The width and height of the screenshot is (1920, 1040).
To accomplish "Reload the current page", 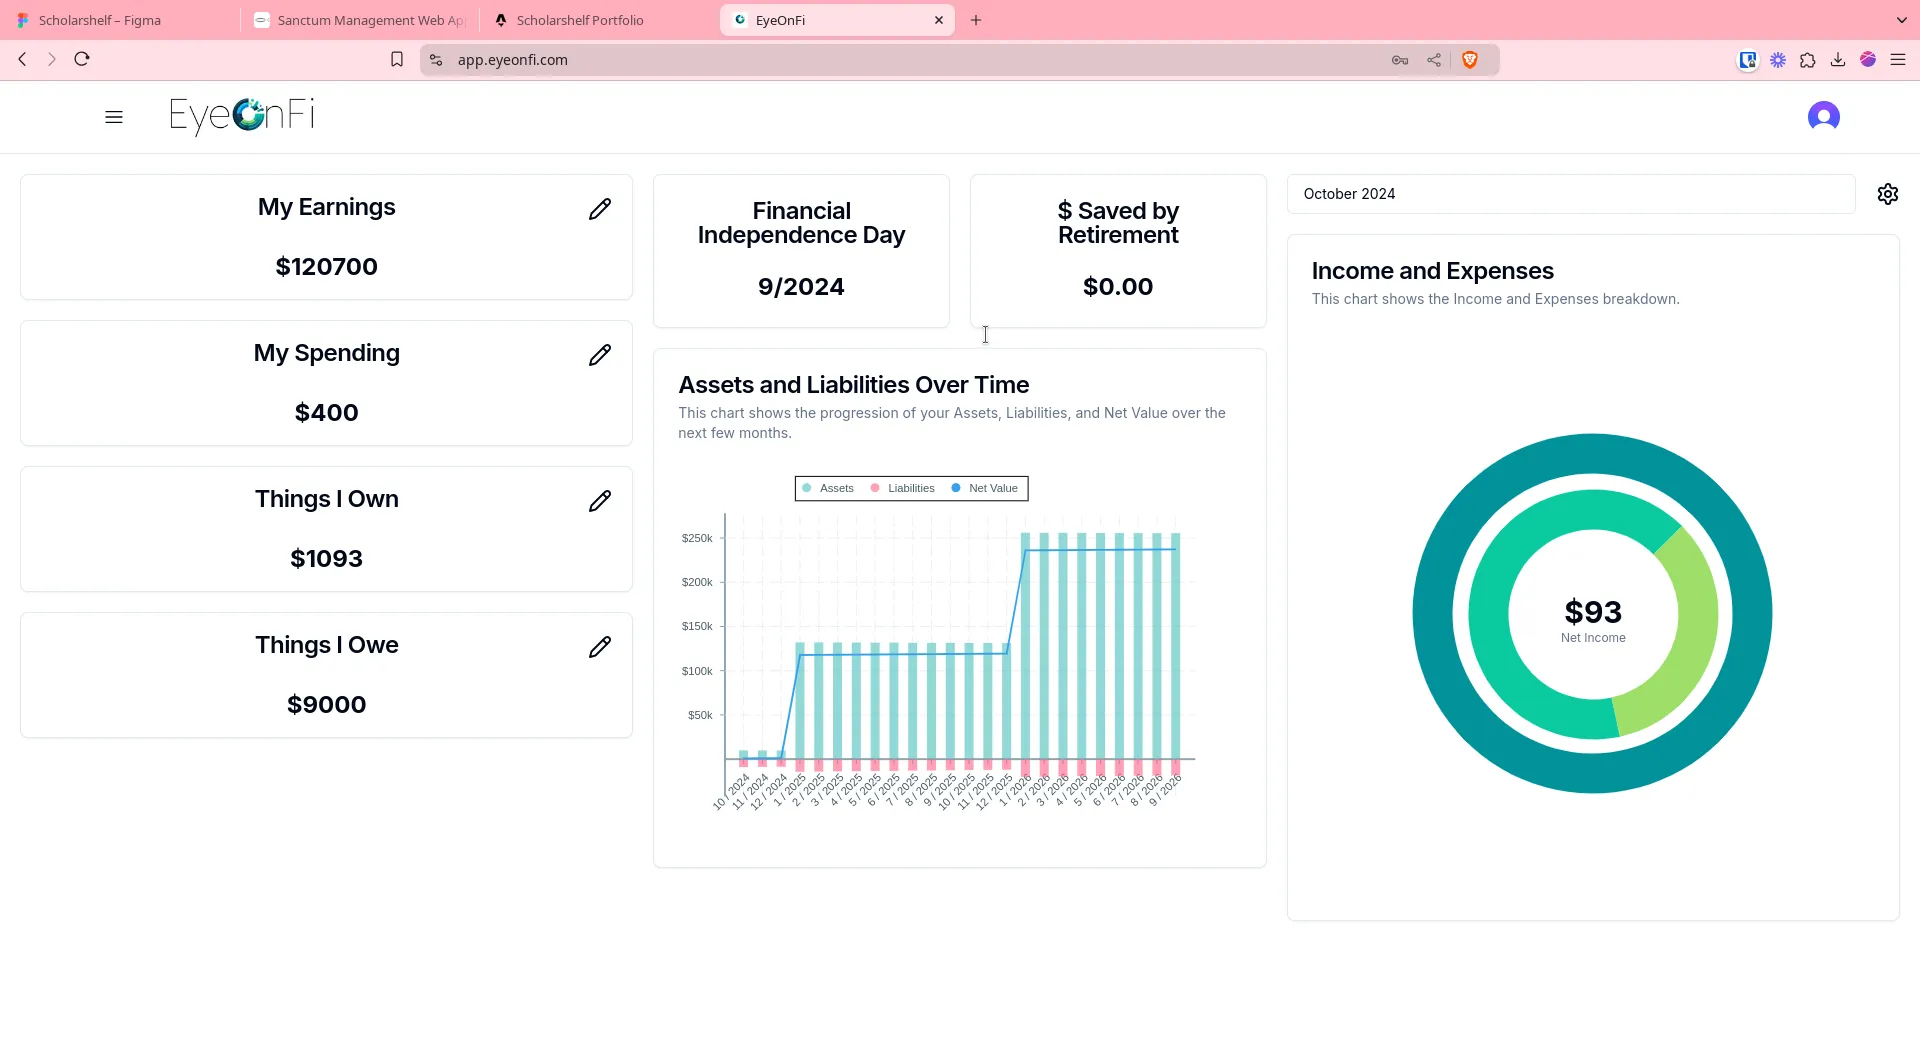I will (82, 59).
